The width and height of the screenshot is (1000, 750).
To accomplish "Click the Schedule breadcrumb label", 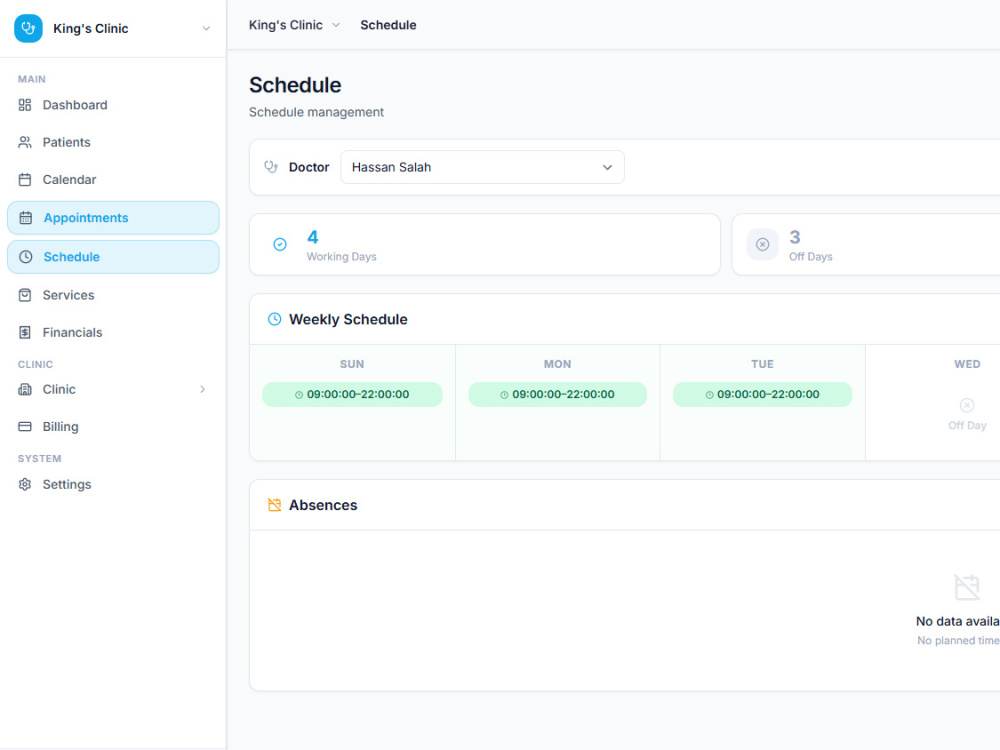I will pos(388,25).
